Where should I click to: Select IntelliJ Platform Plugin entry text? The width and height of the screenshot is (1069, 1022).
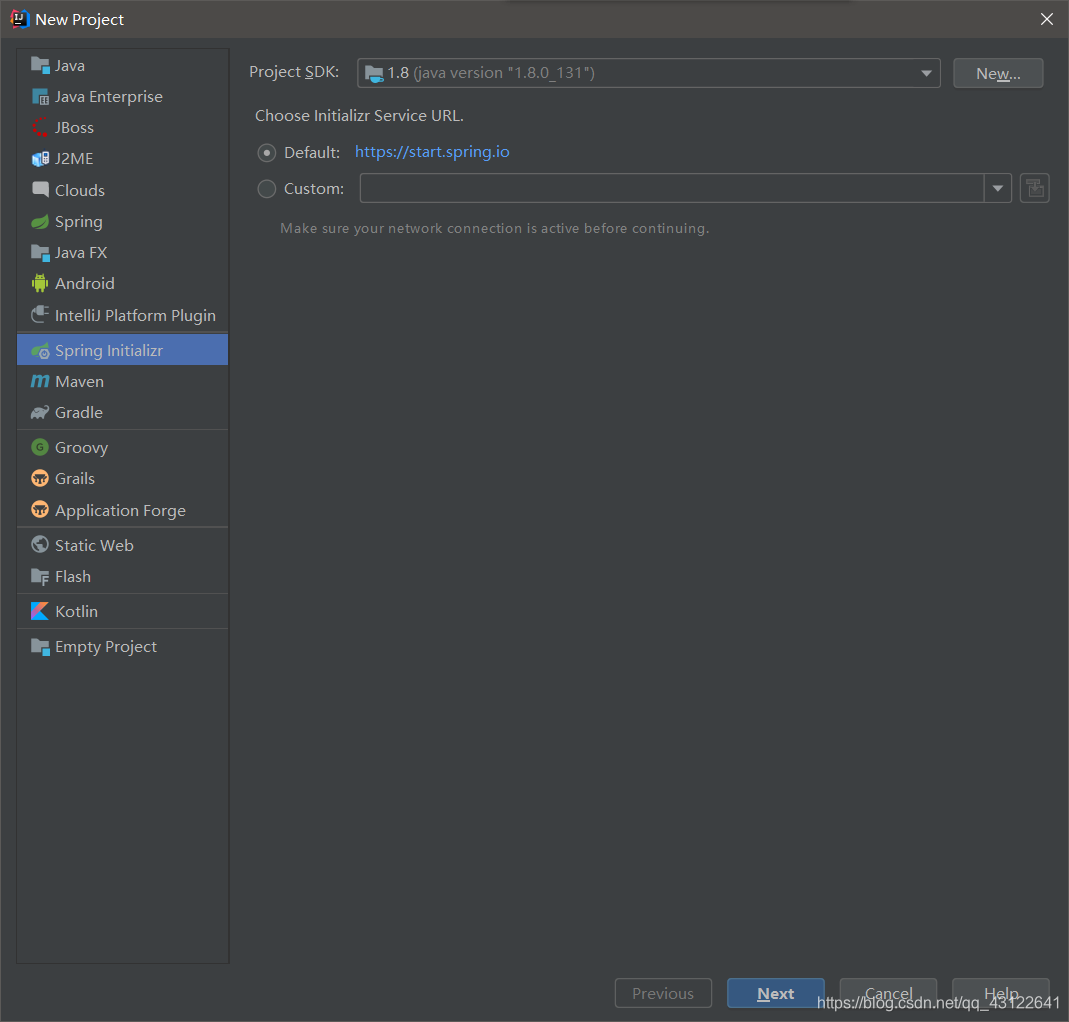135,316
